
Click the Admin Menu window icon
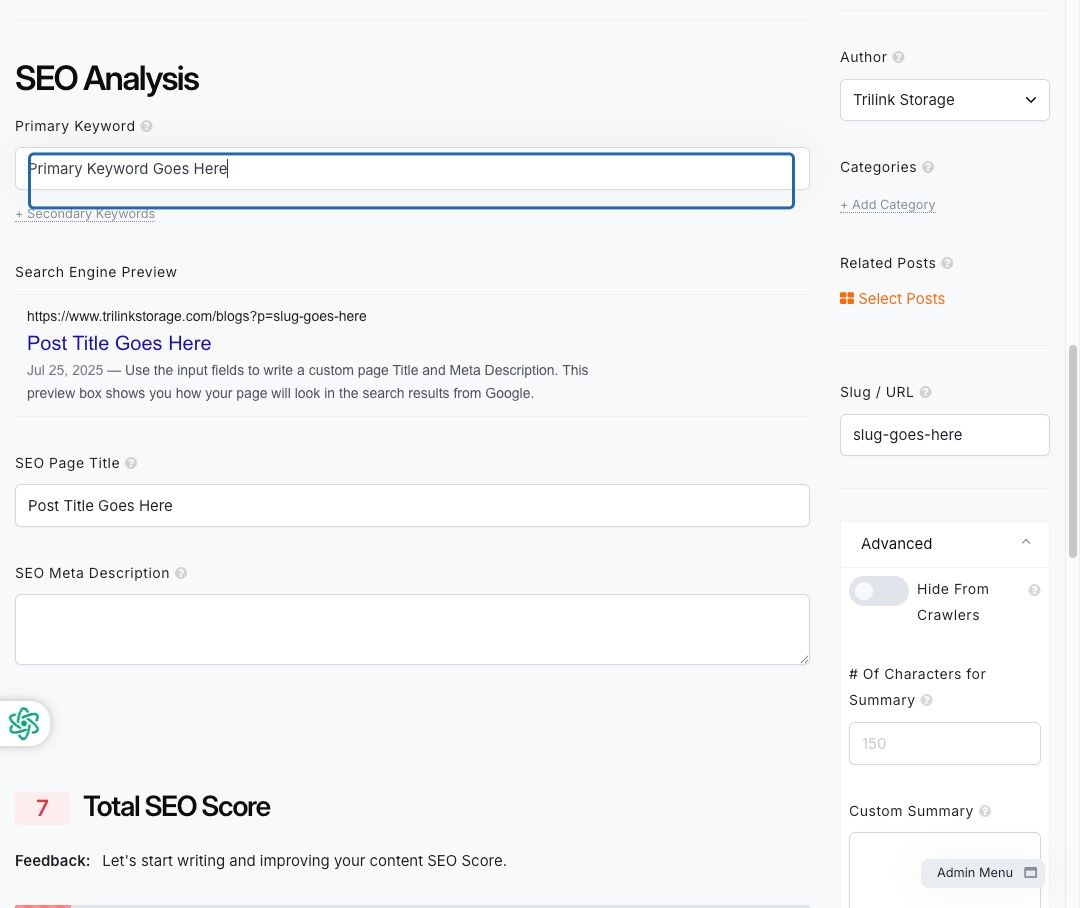pos(1030,873)
